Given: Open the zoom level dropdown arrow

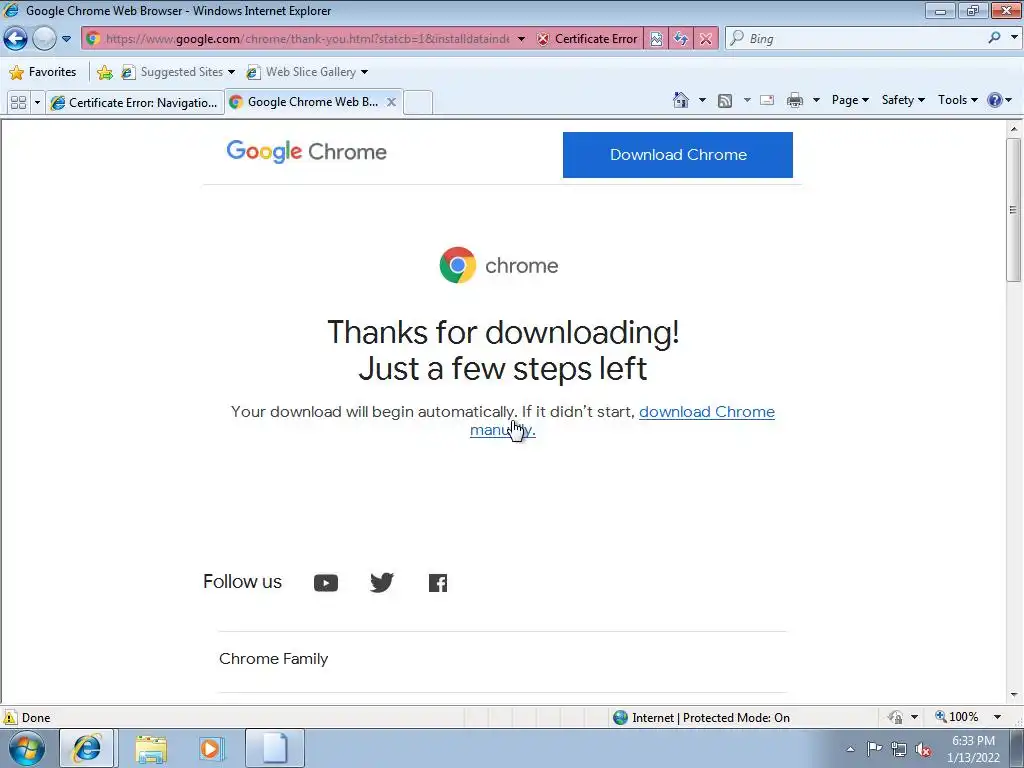Looking at the screenshot, I should pos(997,717).
